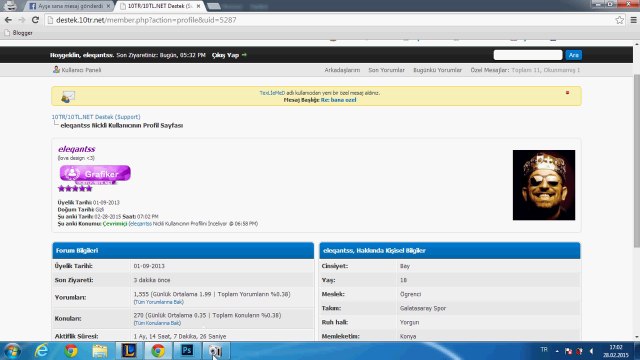The width and height of the screenshot is (640, 360).
Task: Open Son Yorumlar menu item
Action: (x=386, y=70)
